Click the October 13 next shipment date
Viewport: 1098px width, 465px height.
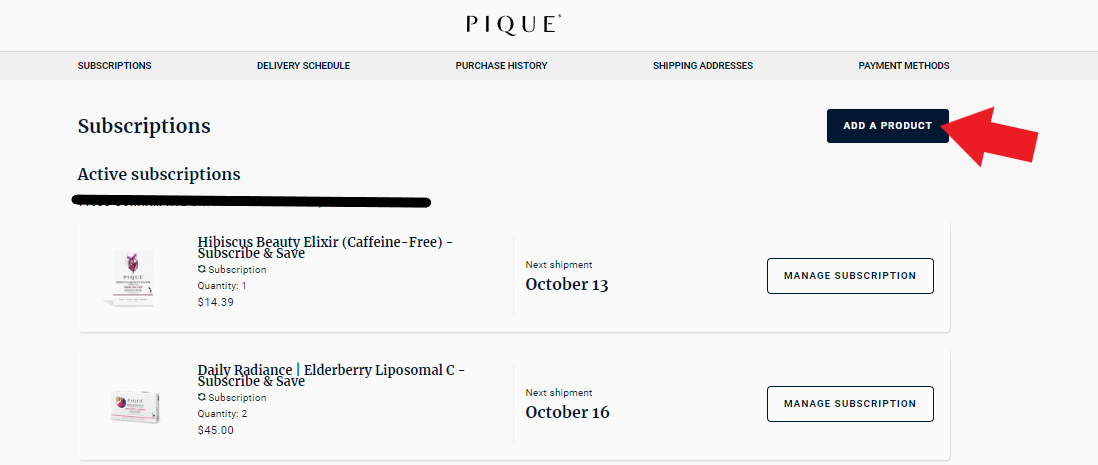coord(567,284)
